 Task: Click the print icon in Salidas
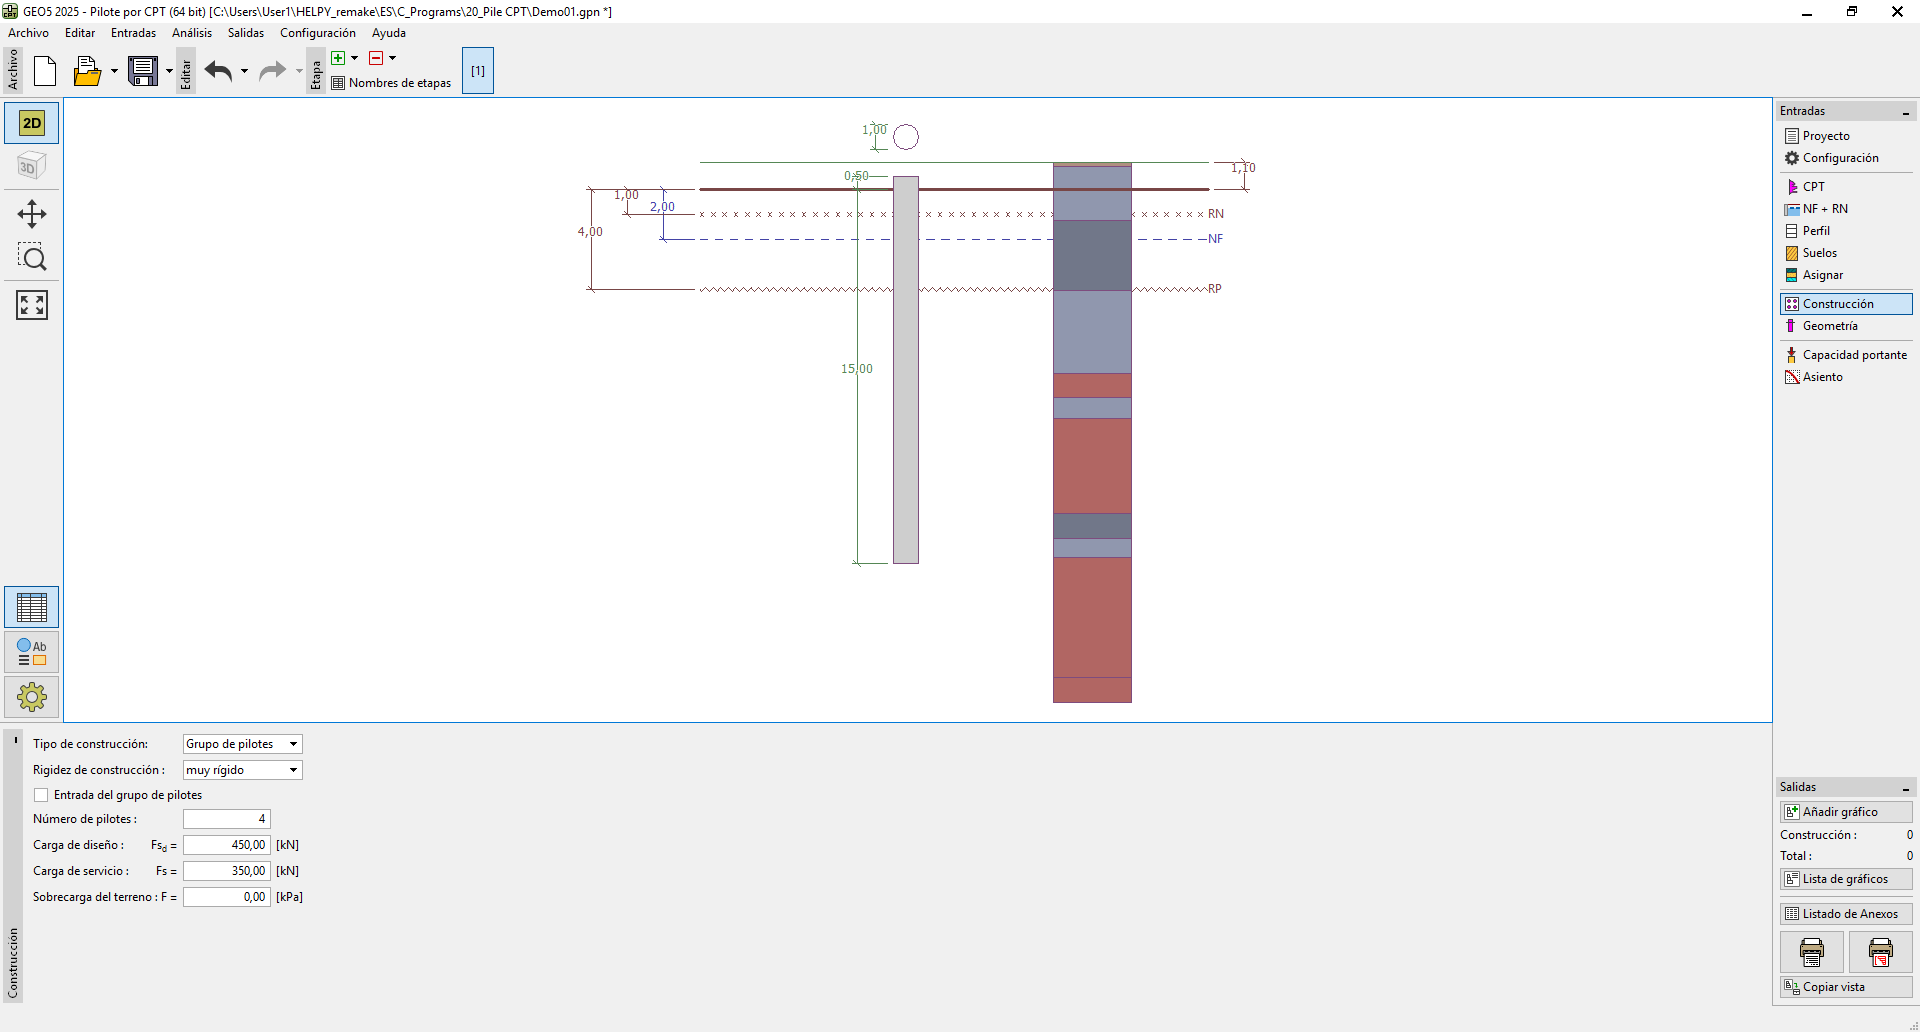(x=1811, y=952)
